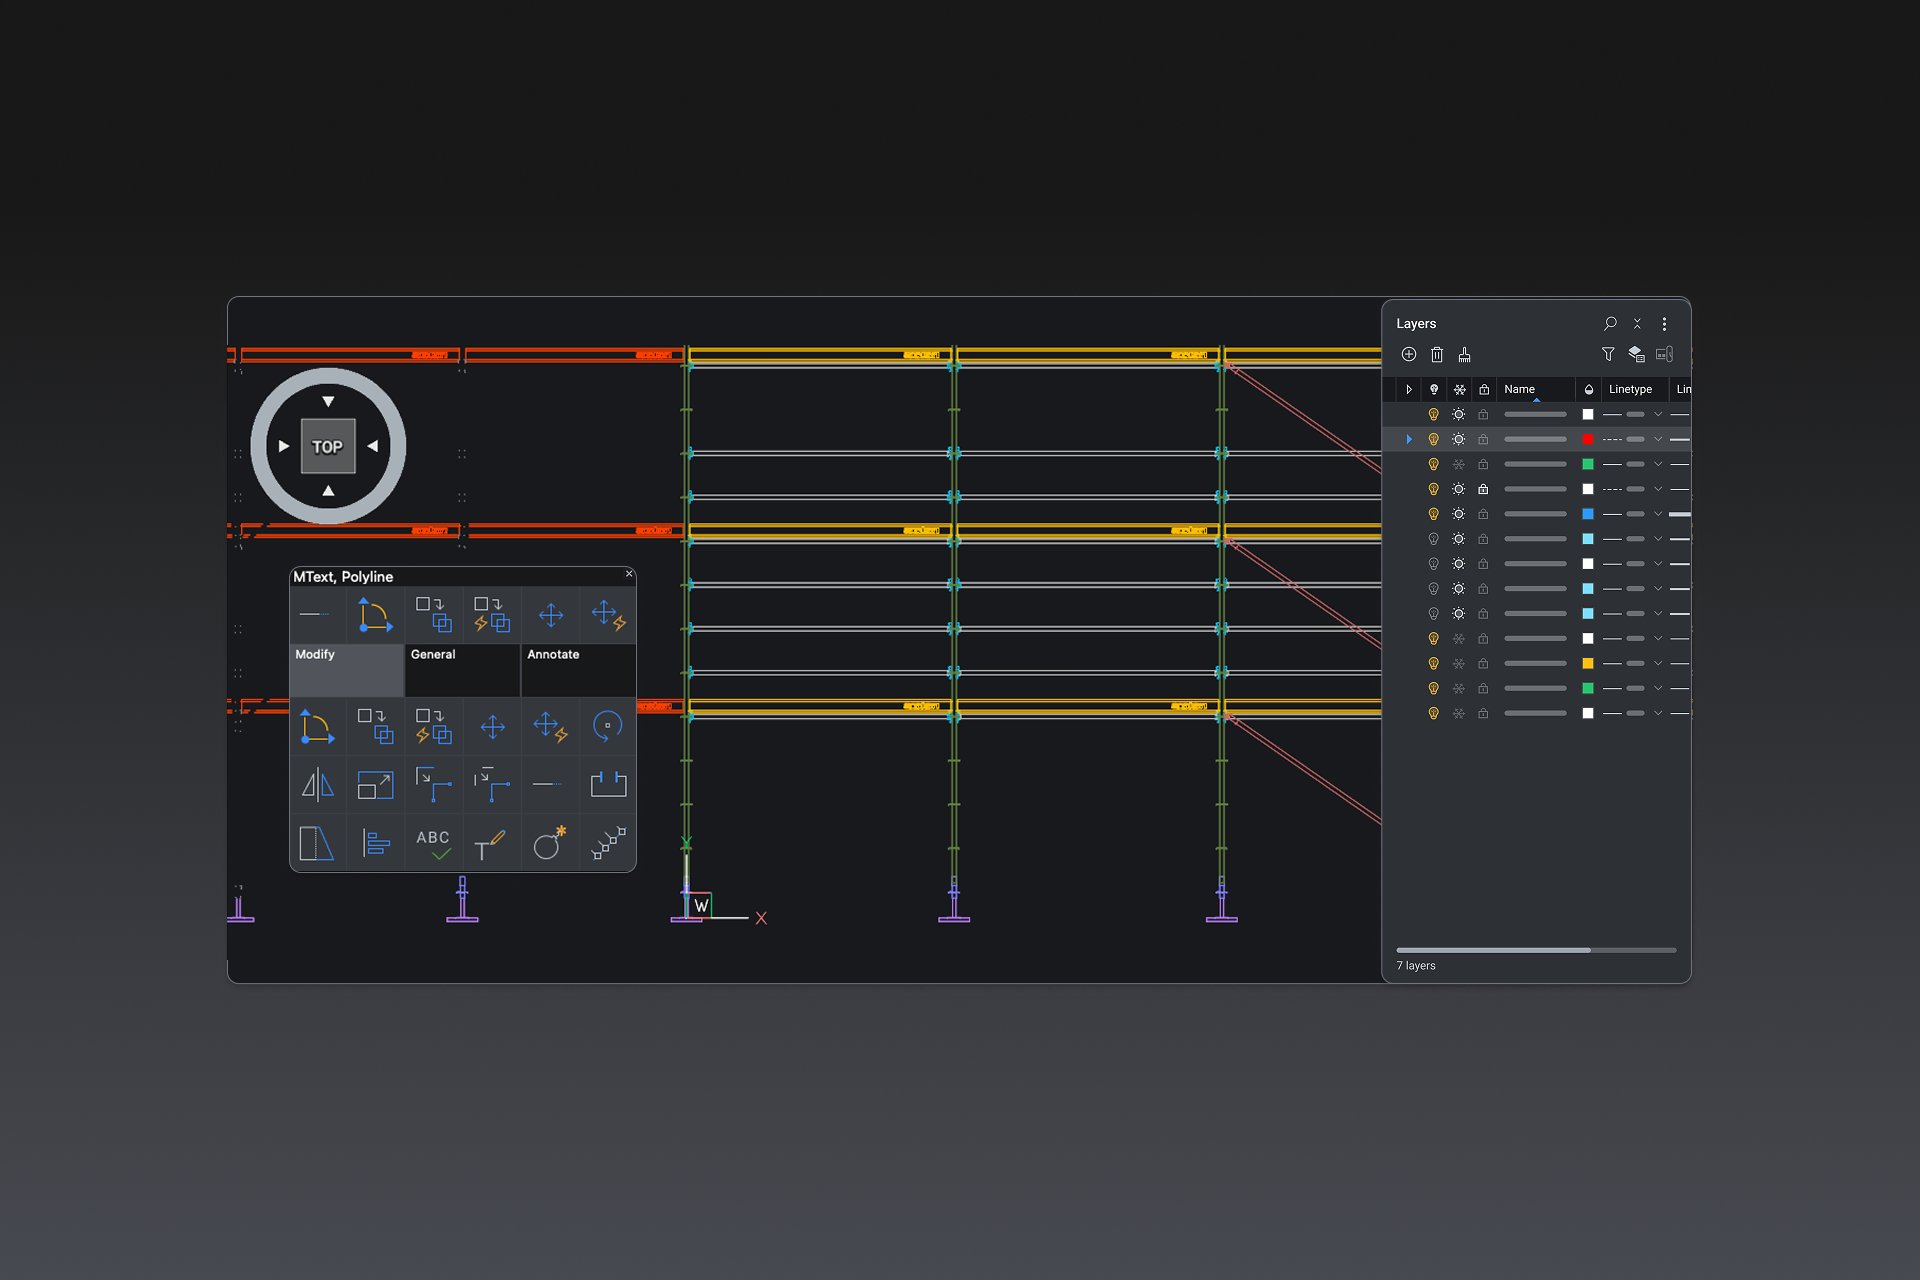The height and width of the screenshot is (1280, 1920).
Task: Switch to the General tab
Action: pos(462,668)
